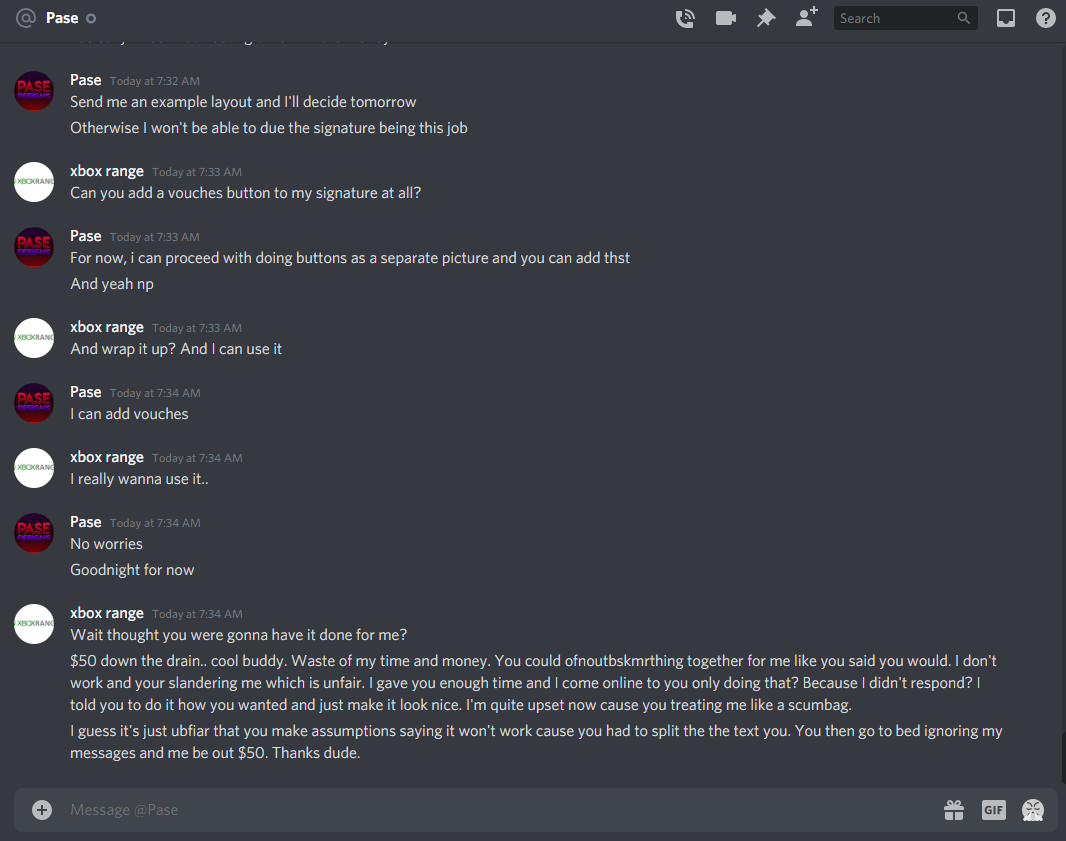Click the plus attach file button
The width and height of the screenshot is (1066, 841).
coord(42,810)
